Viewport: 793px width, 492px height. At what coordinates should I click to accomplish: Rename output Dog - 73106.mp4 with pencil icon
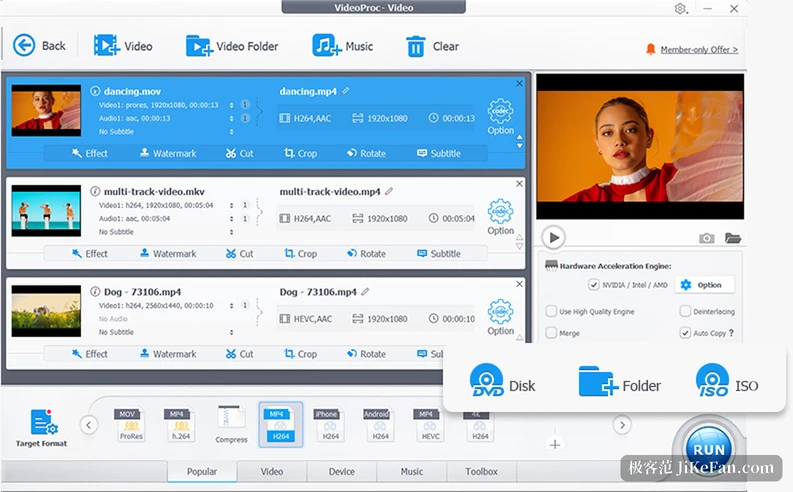coord(365,292)
